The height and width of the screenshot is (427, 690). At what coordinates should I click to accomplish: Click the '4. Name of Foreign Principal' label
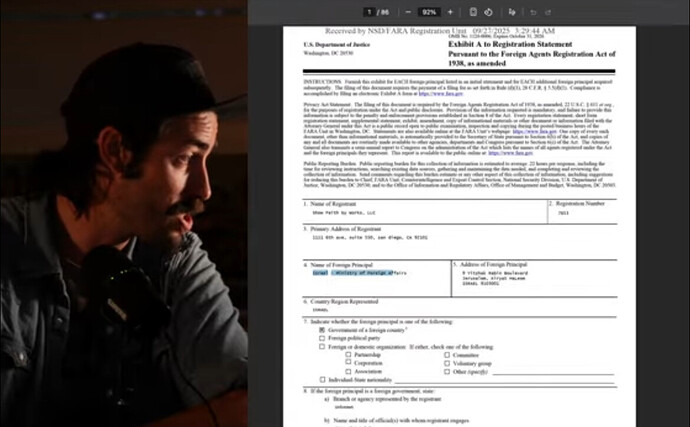click(x=338, y=265)
